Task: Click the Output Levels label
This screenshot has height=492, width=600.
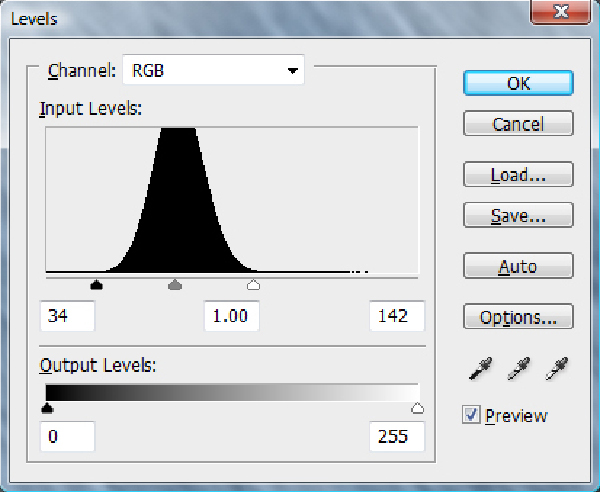Action: [98, 365]
